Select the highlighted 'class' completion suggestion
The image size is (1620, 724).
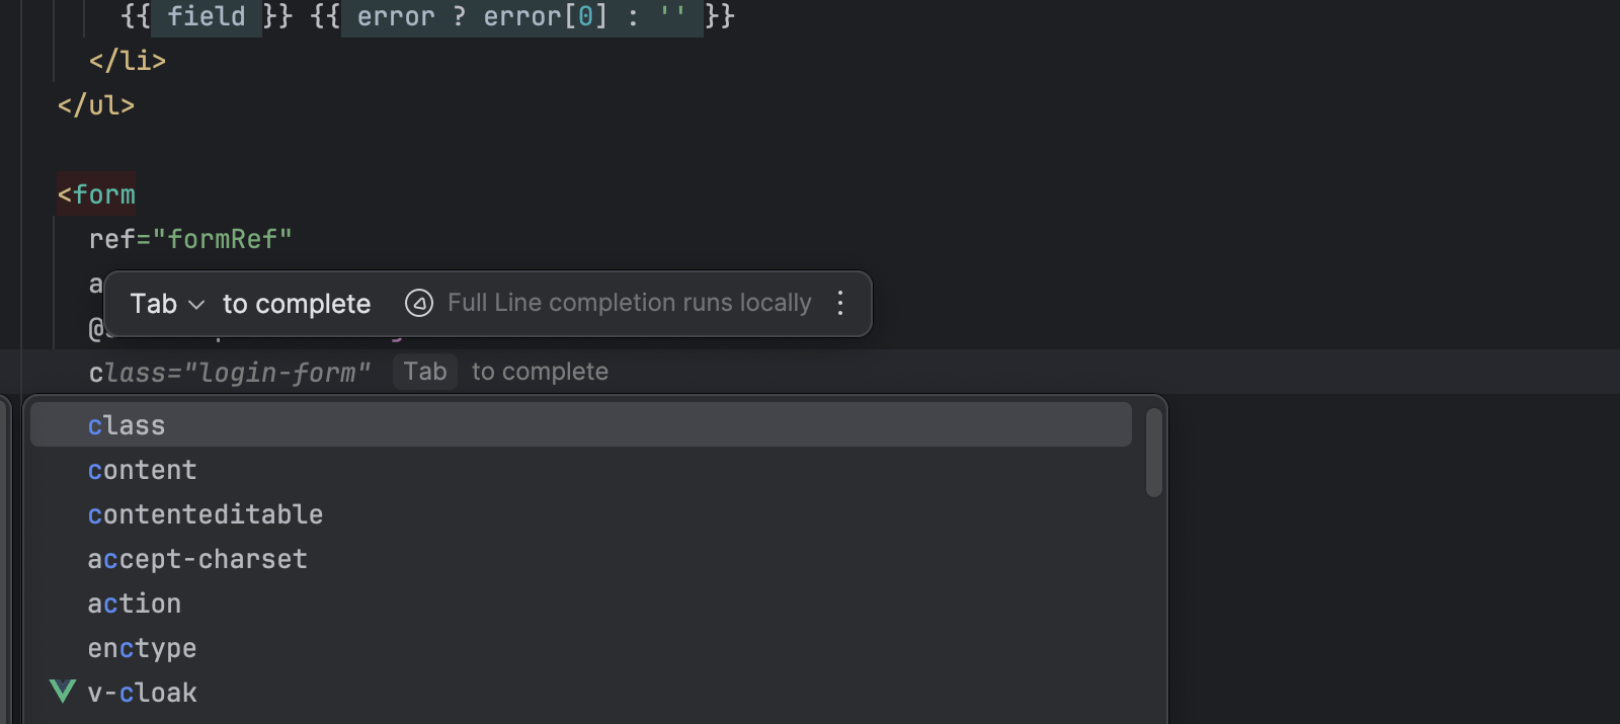click(126, 425)
